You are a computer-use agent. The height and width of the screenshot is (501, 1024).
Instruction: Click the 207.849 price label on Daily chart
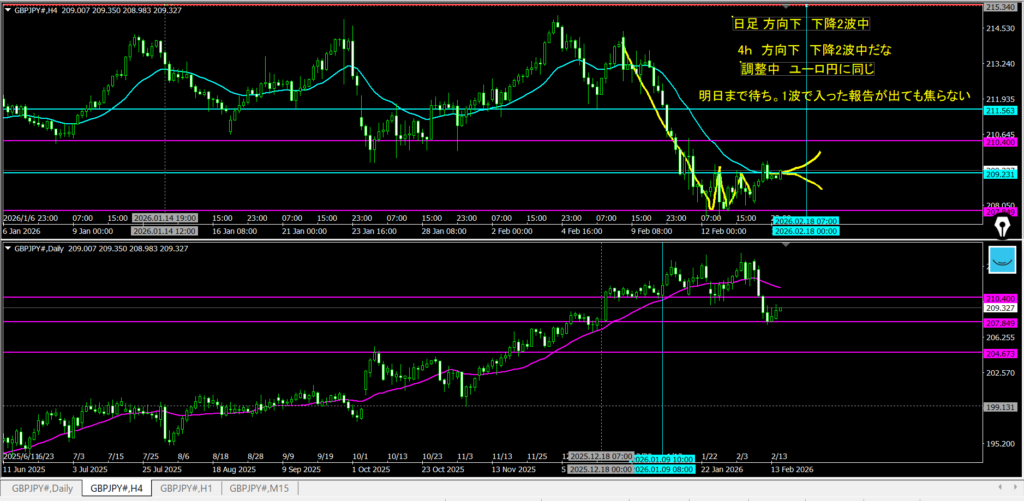[1002, 322]
